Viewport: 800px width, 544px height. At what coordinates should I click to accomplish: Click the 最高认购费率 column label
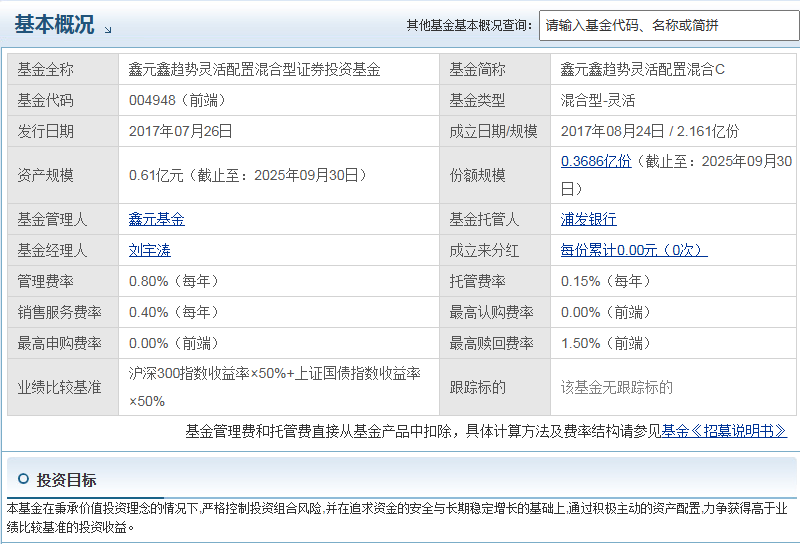pos(492,313)
